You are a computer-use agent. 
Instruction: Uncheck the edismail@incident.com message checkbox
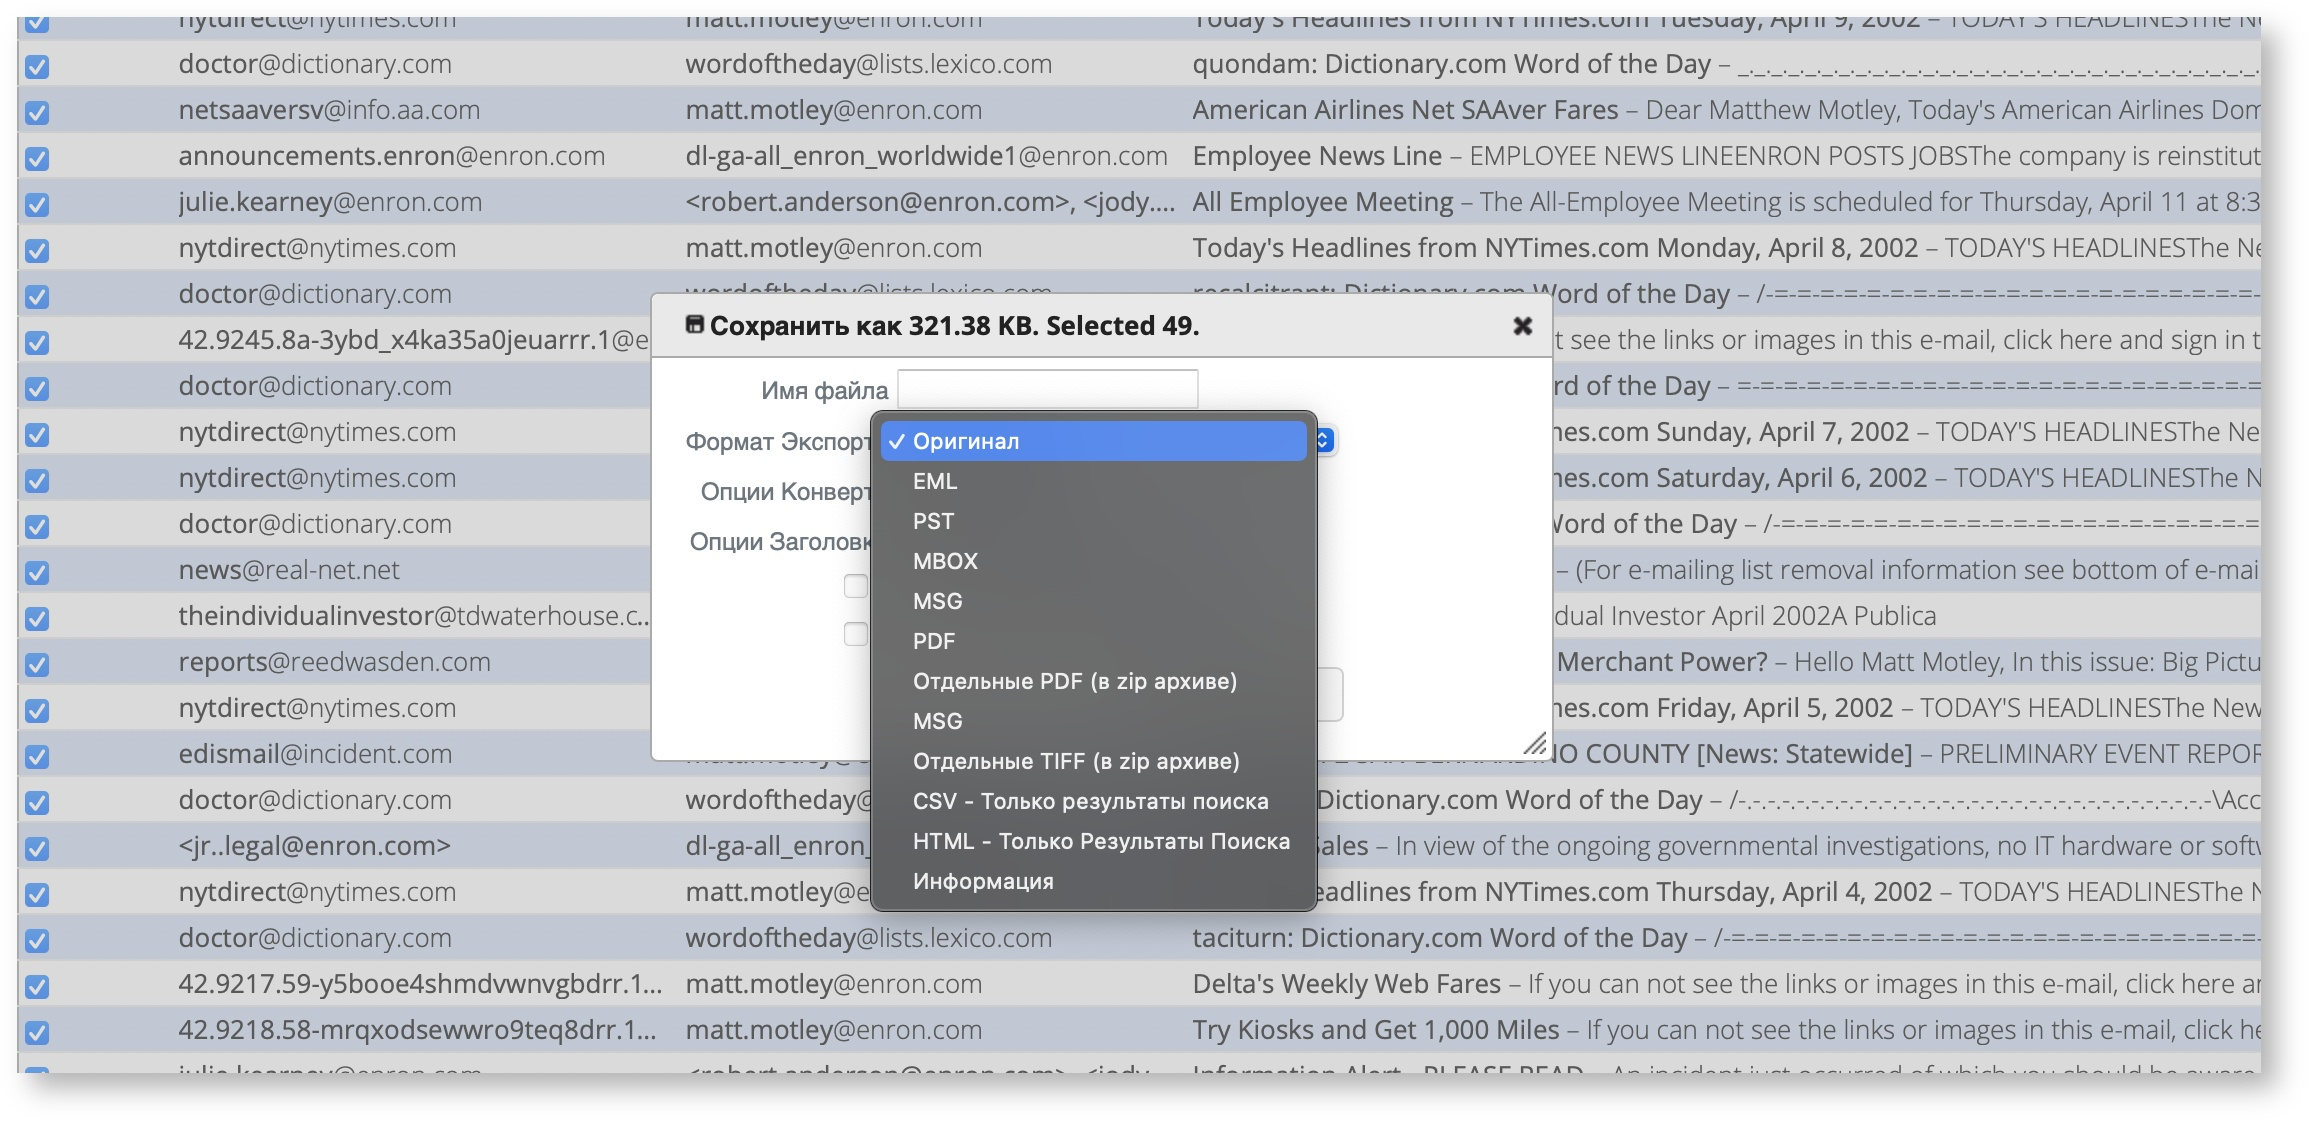(37, 754)
